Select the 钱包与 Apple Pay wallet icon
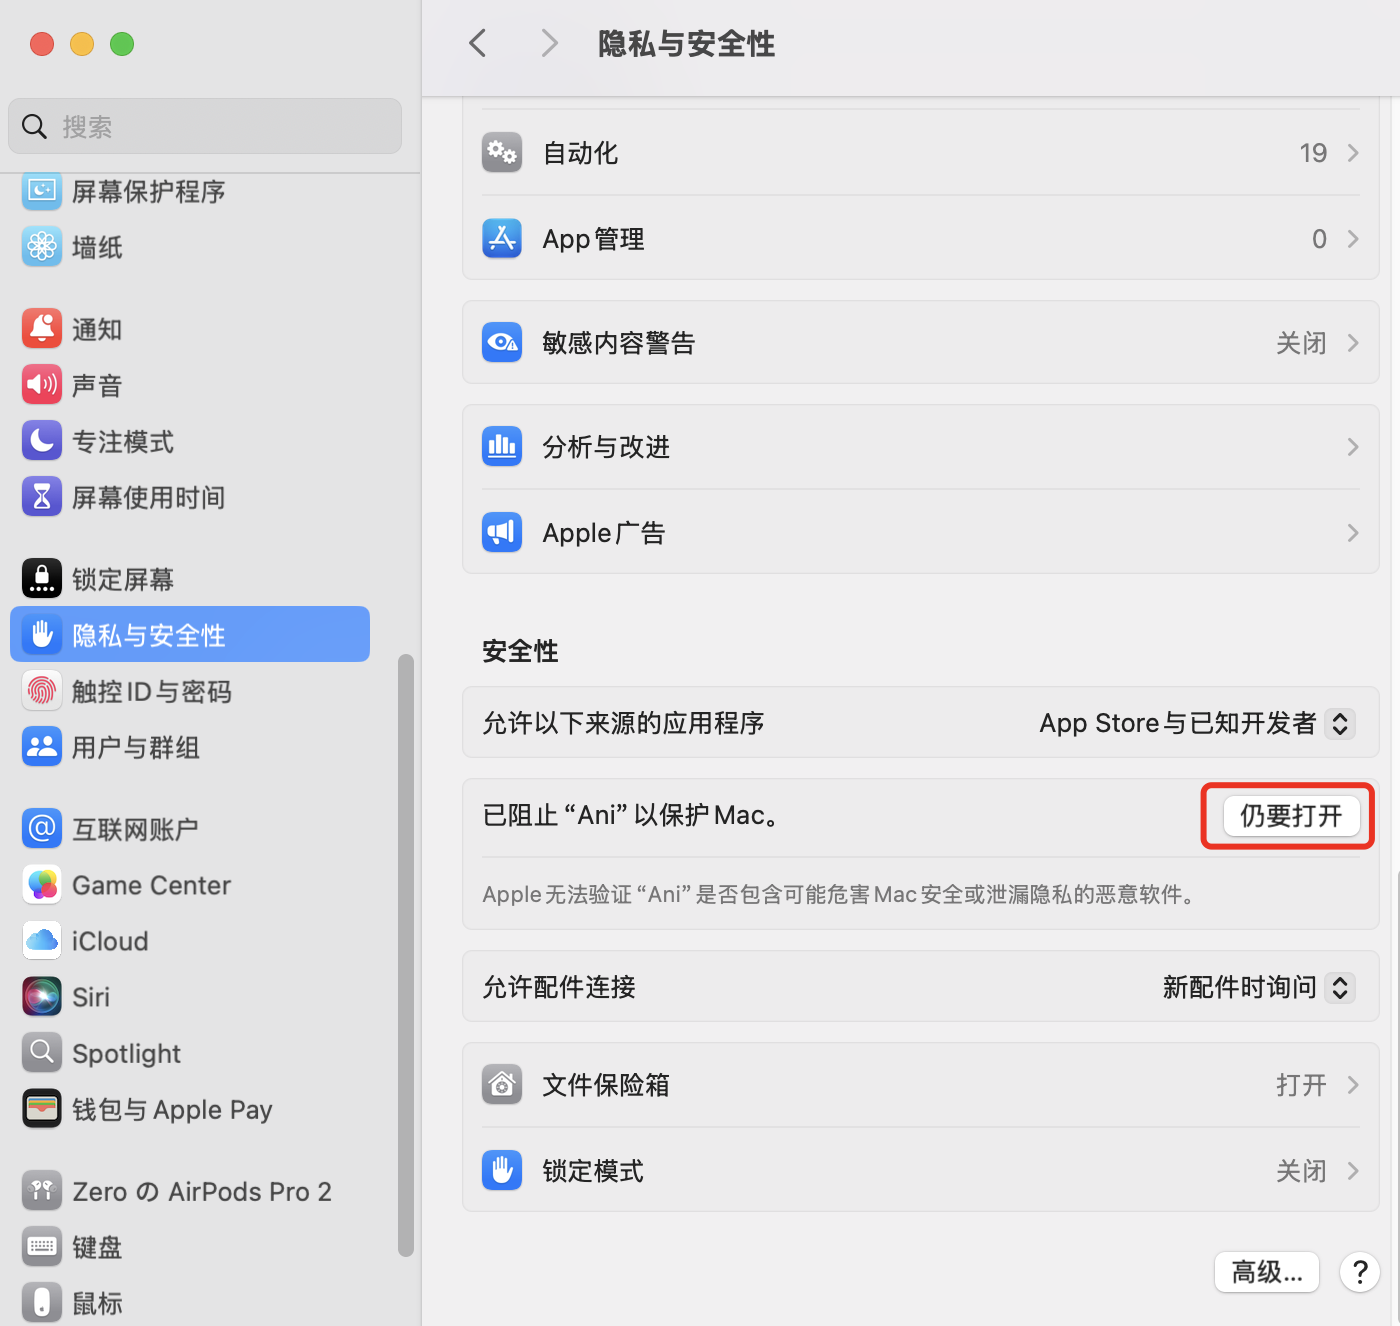The height and width of the screenshot is (1326, 1400). 42,1109
